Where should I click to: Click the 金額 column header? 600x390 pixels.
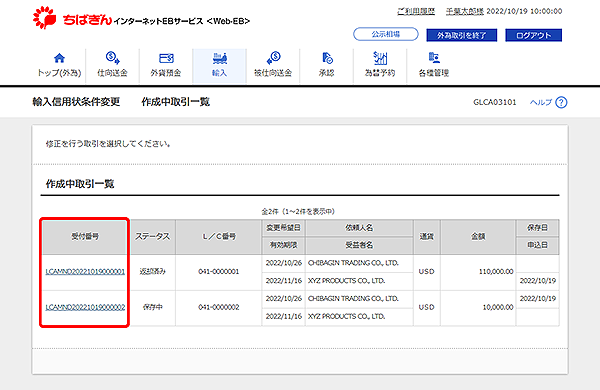478,237
